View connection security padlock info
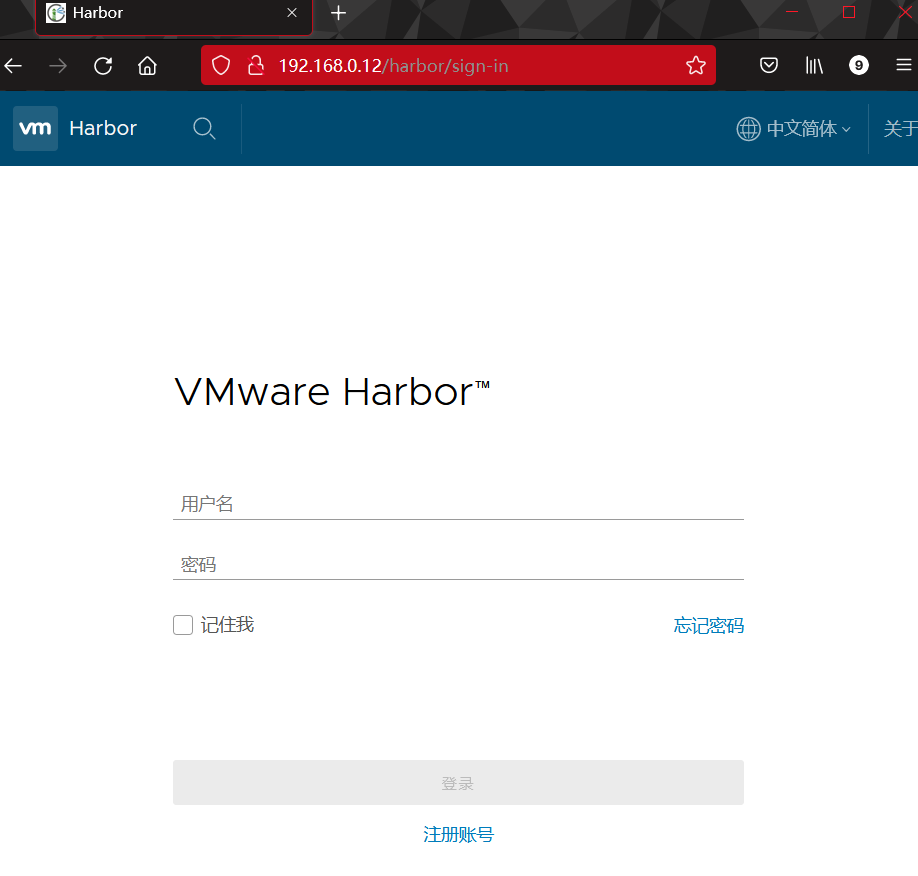The height and width of the screenshot is (876, 918). click(x=256, y=66)
